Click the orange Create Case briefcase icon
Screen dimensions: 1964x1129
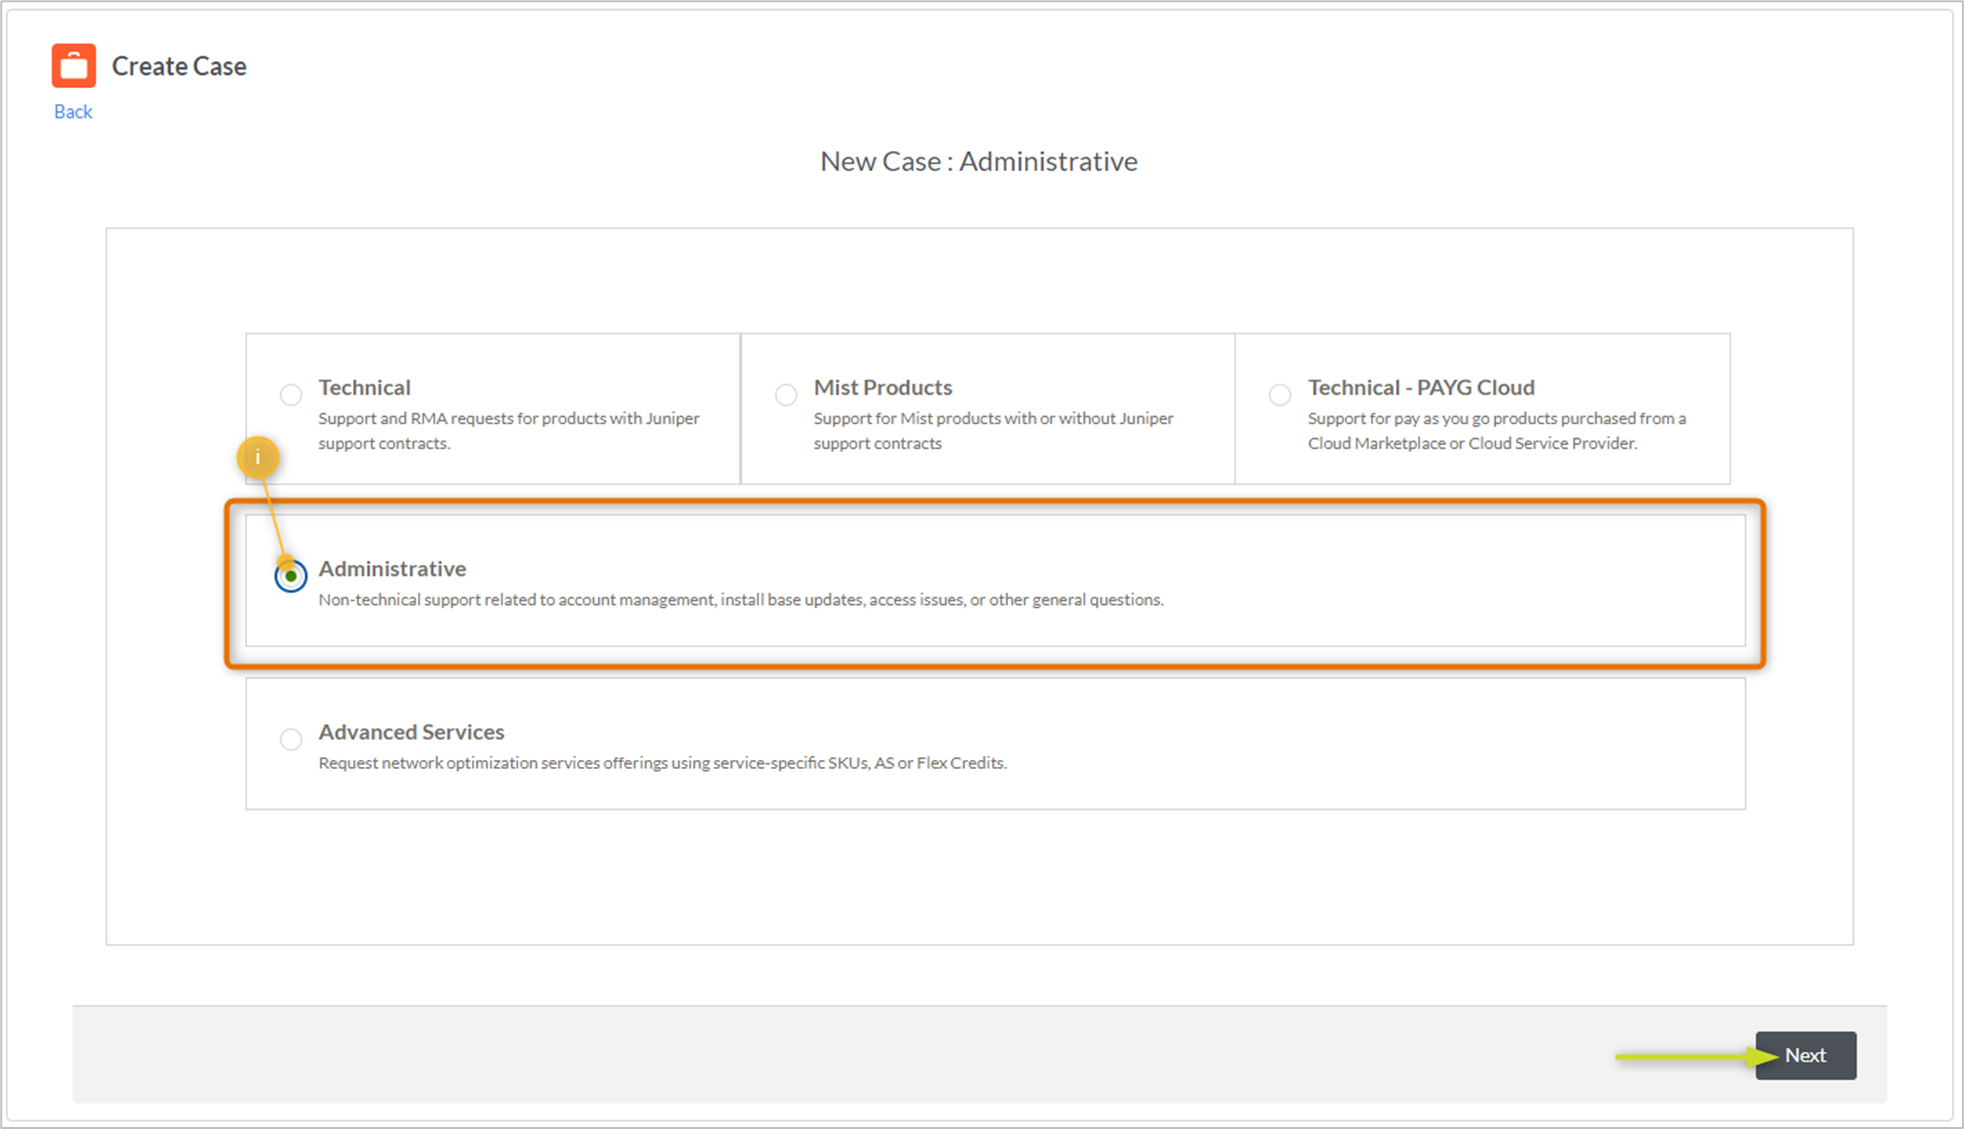tap(72, 65)
